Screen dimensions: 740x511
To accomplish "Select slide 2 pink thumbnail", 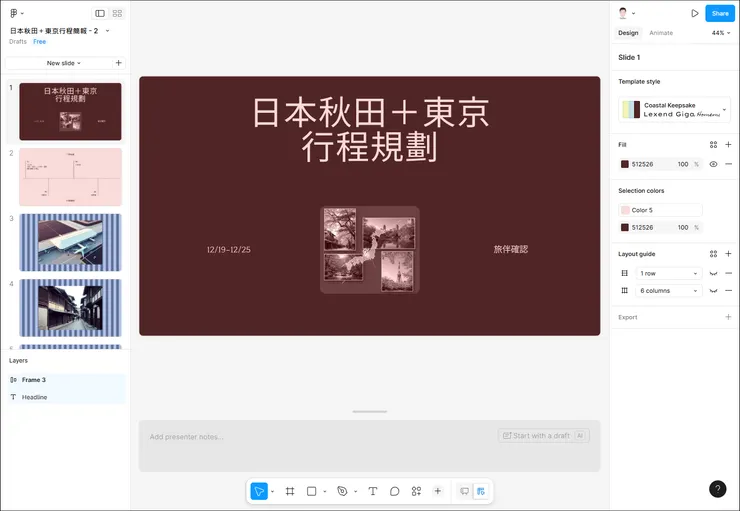I will point(70,177).
